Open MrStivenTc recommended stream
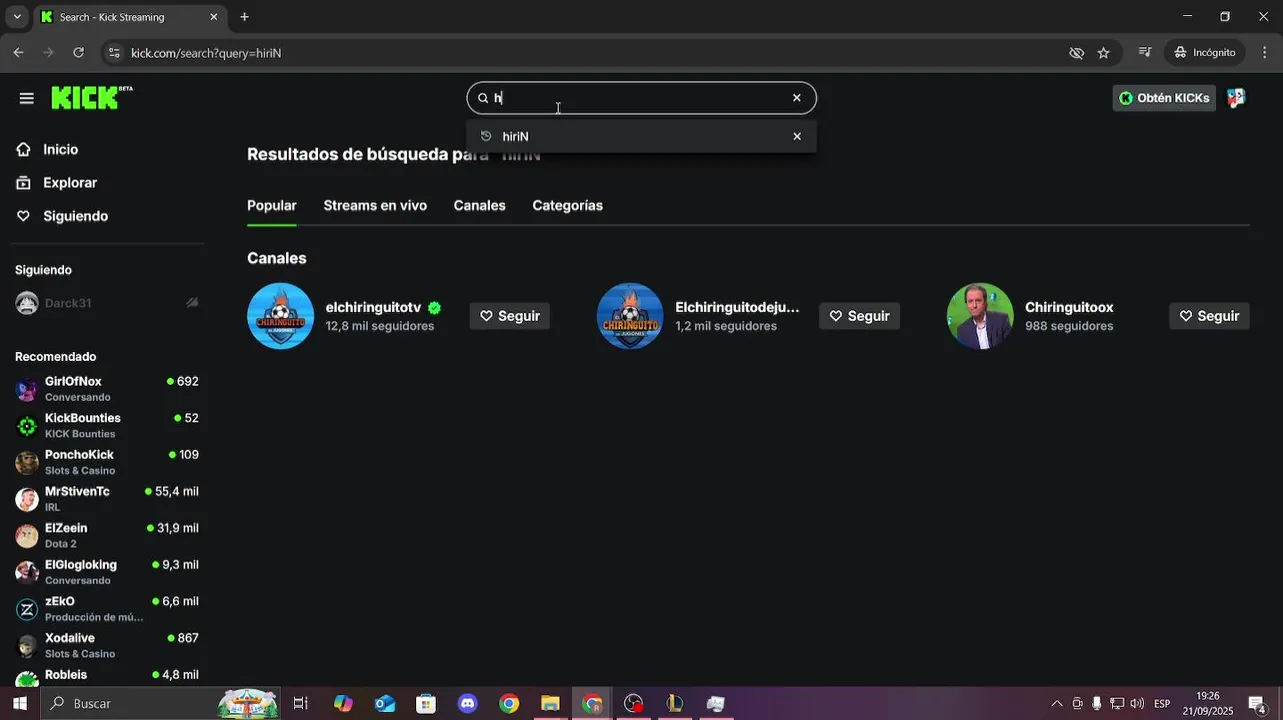This screenshot has width=1283, height=720. click(x=107, y=499)
